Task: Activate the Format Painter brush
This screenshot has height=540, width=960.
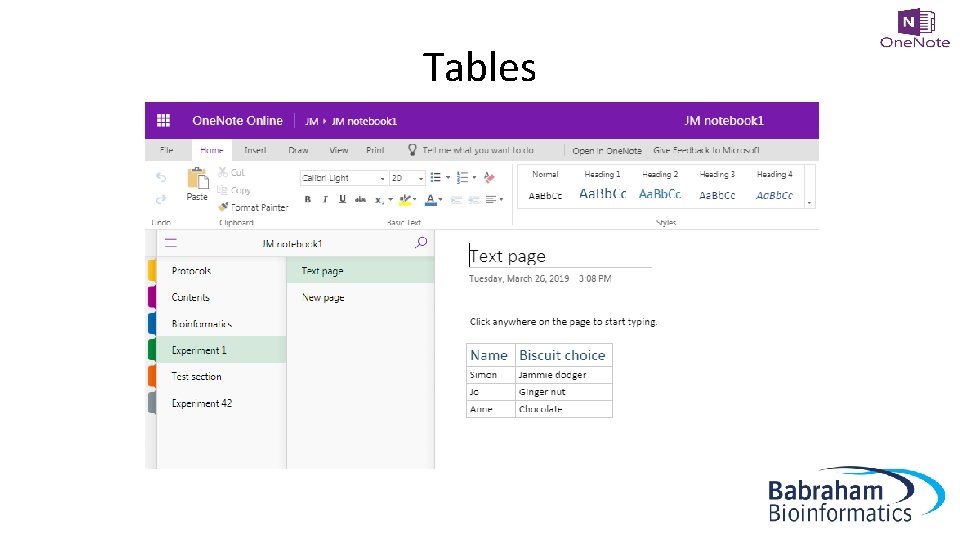Action: (x=253, y=208)
